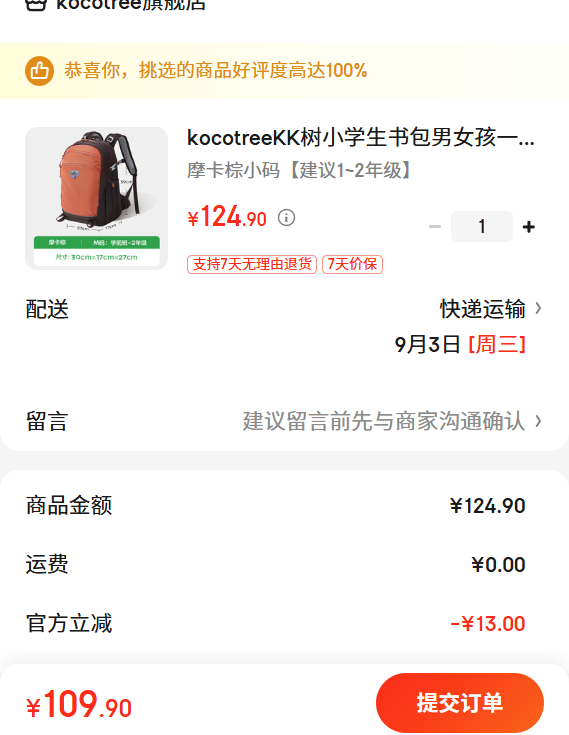Expand the 快递运输 delivery options chevron

pyautogui.click(x=539, y=308)
